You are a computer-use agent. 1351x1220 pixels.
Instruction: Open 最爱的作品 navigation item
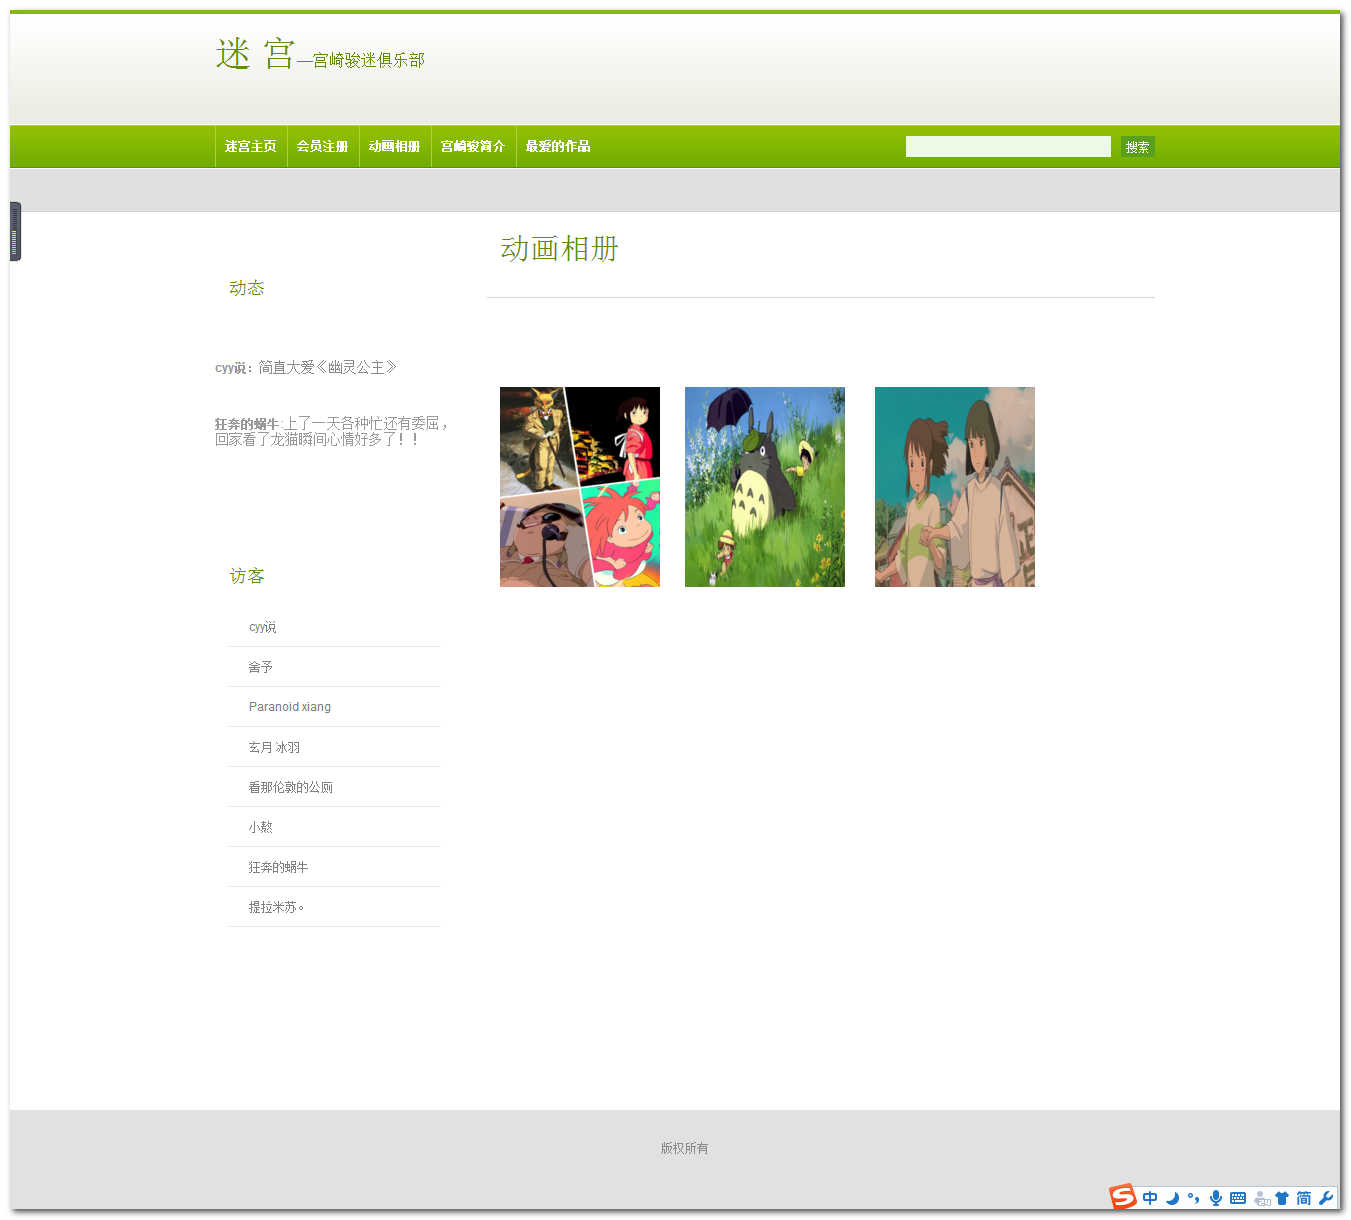(x=558, y=146)
